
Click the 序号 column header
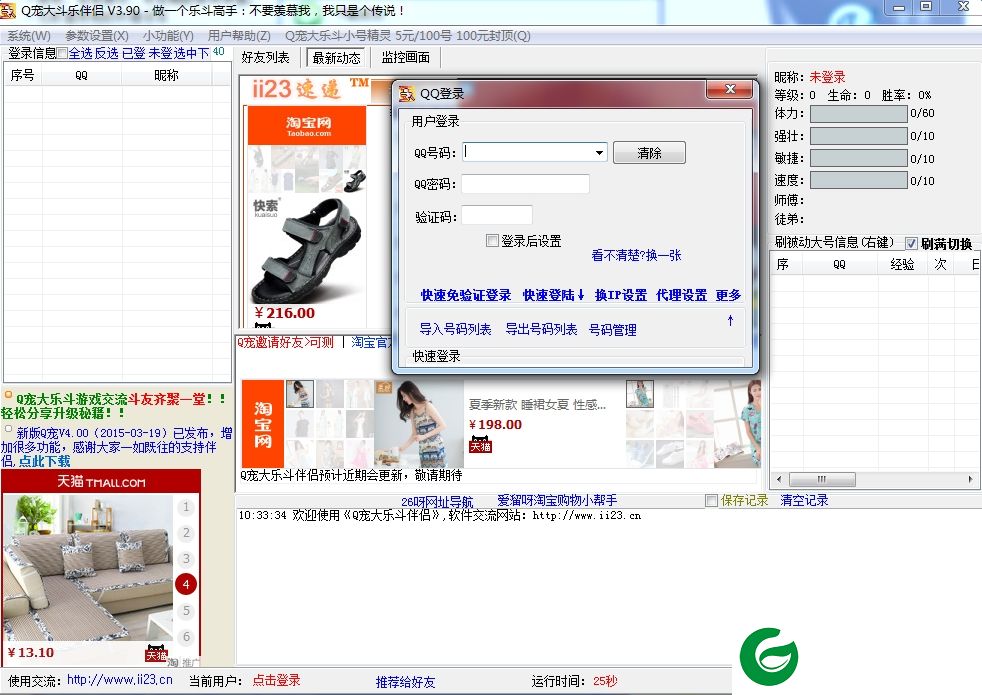click(23, 76)
